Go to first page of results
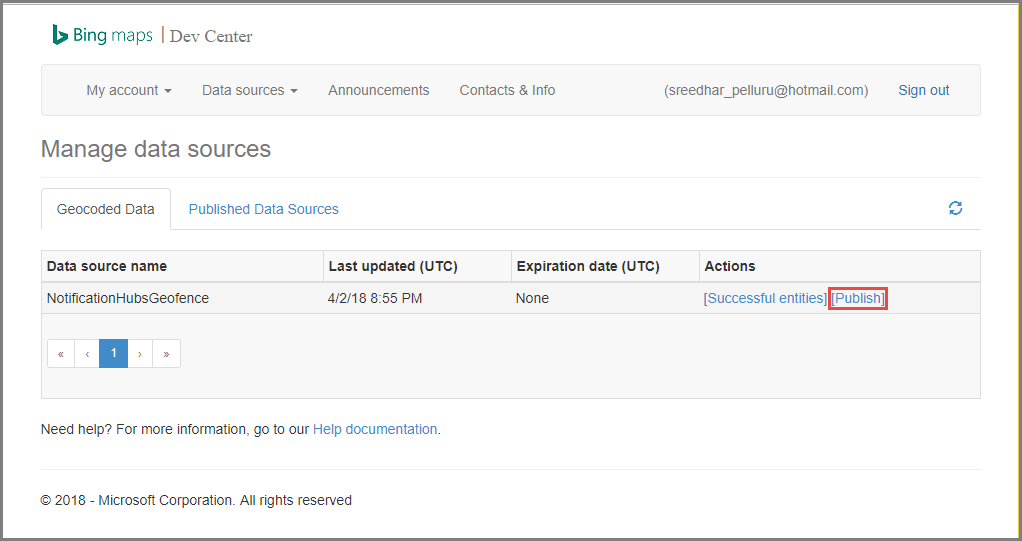Screen dimensions: 1022x541 click(61, 354)
